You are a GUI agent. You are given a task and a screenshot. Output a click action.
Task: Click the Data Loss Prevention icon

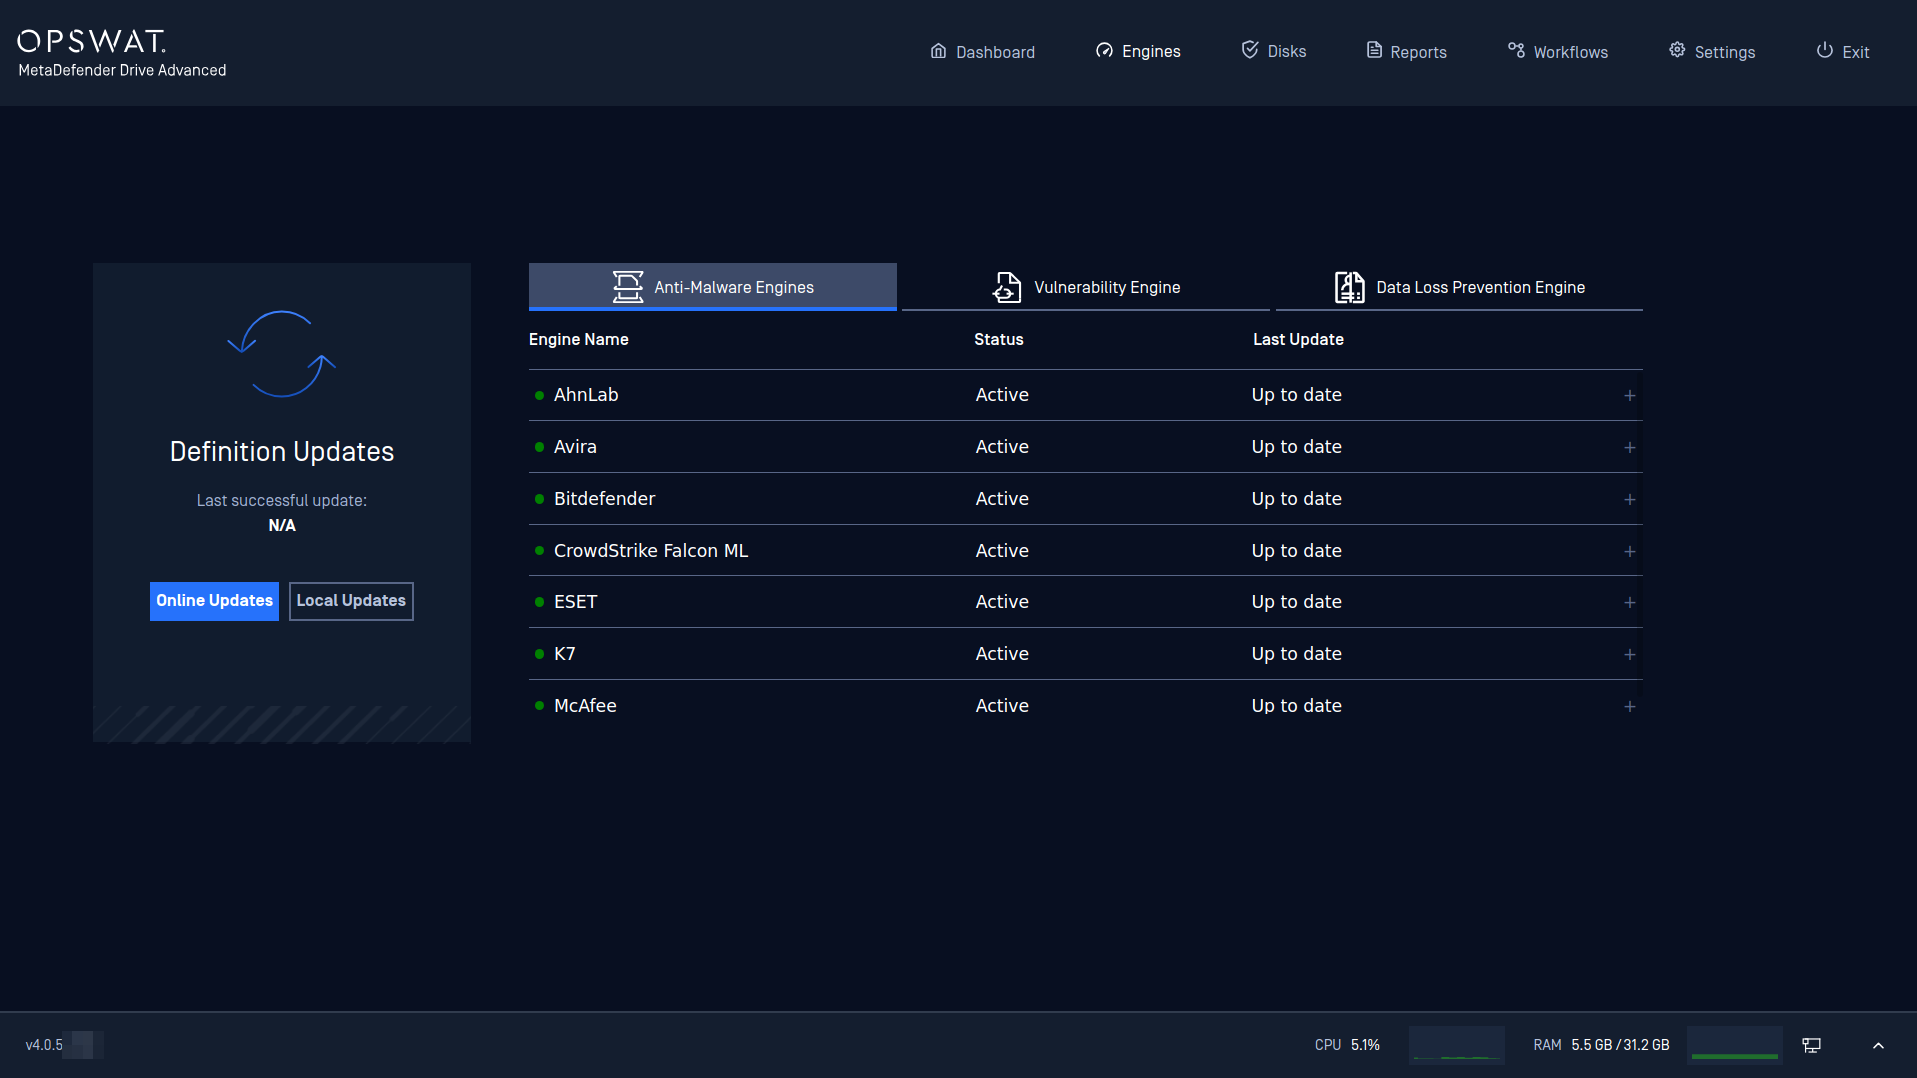tap(1349, 287)
